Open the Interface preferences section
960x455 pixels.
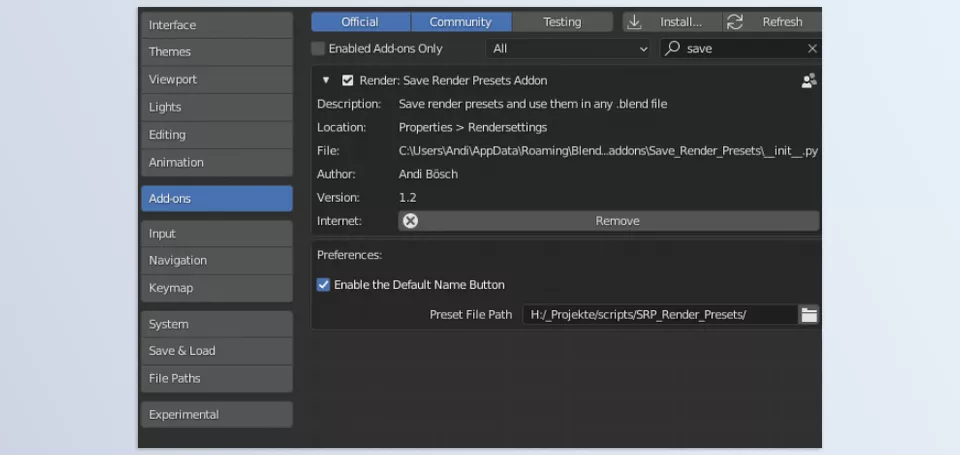tap(217, 25)
